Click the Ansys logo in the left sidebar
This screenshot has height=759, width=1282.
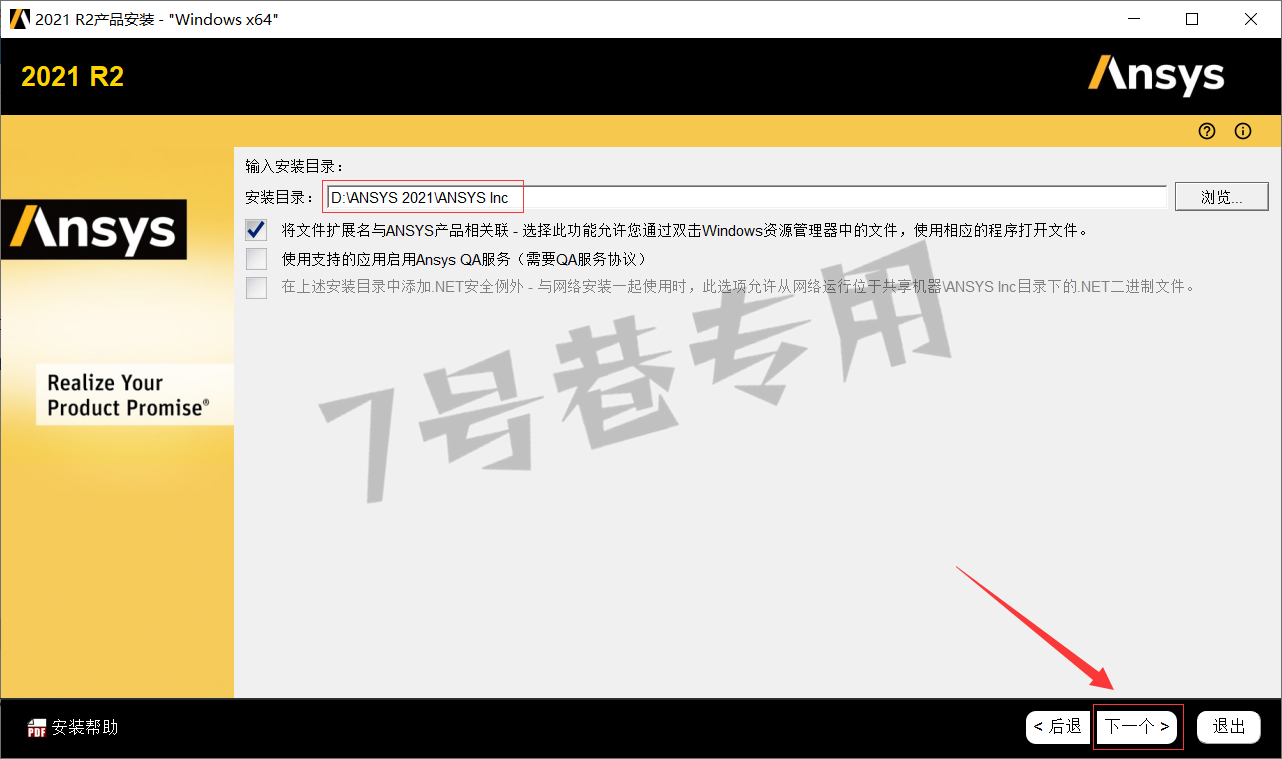click(x=94, y=229)
